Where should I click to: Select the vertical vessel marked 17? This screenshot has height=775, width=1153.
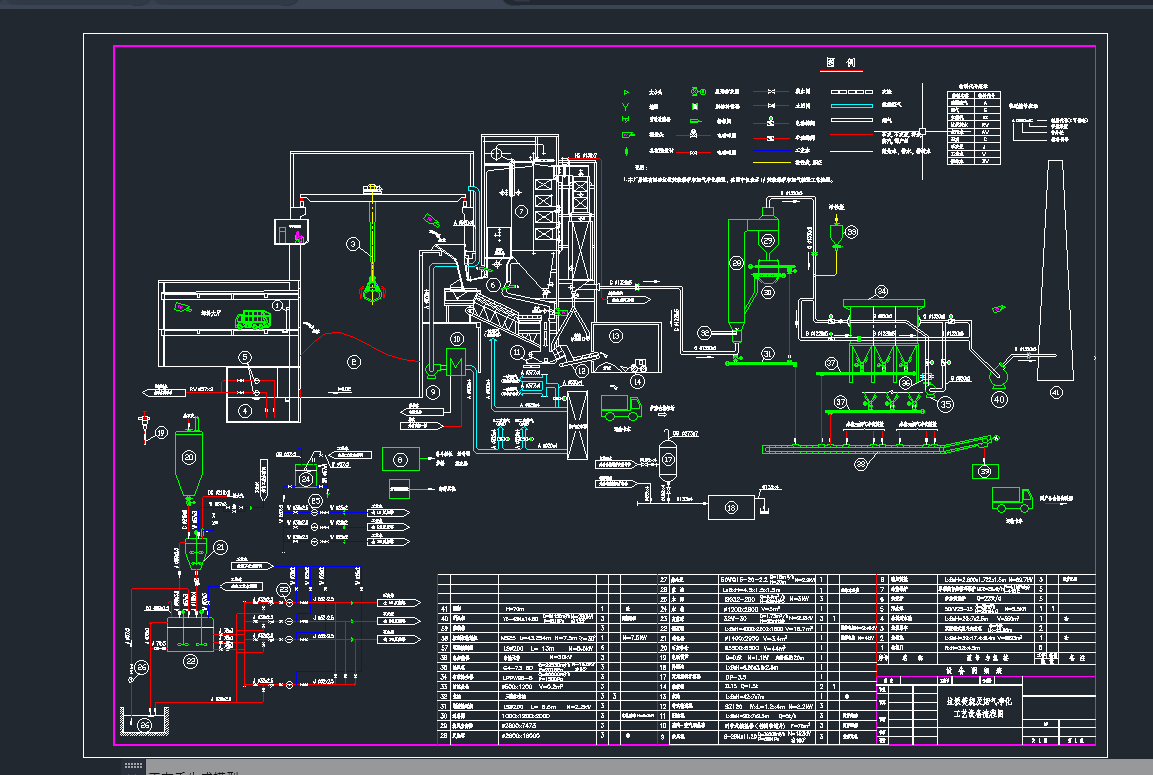pyautogui.click(x=667, y=460)
